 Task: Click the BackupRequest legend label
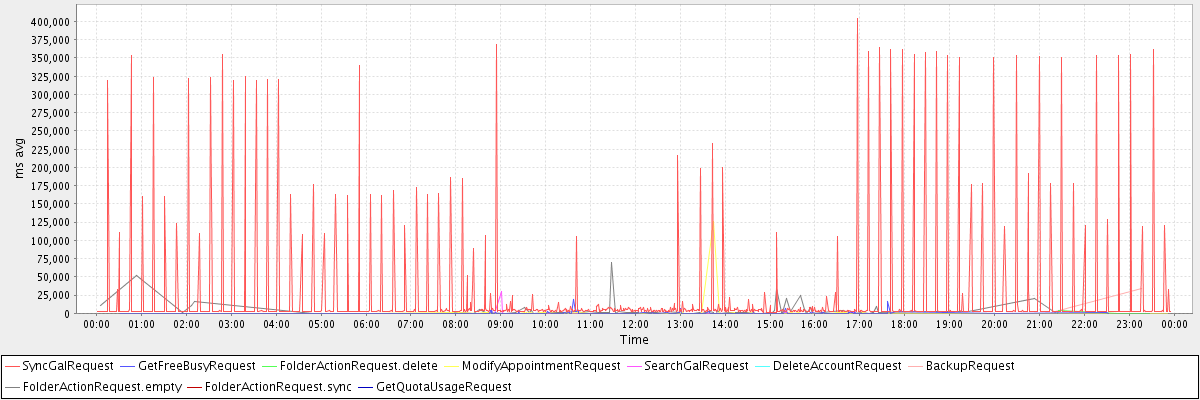click(970, 366)
